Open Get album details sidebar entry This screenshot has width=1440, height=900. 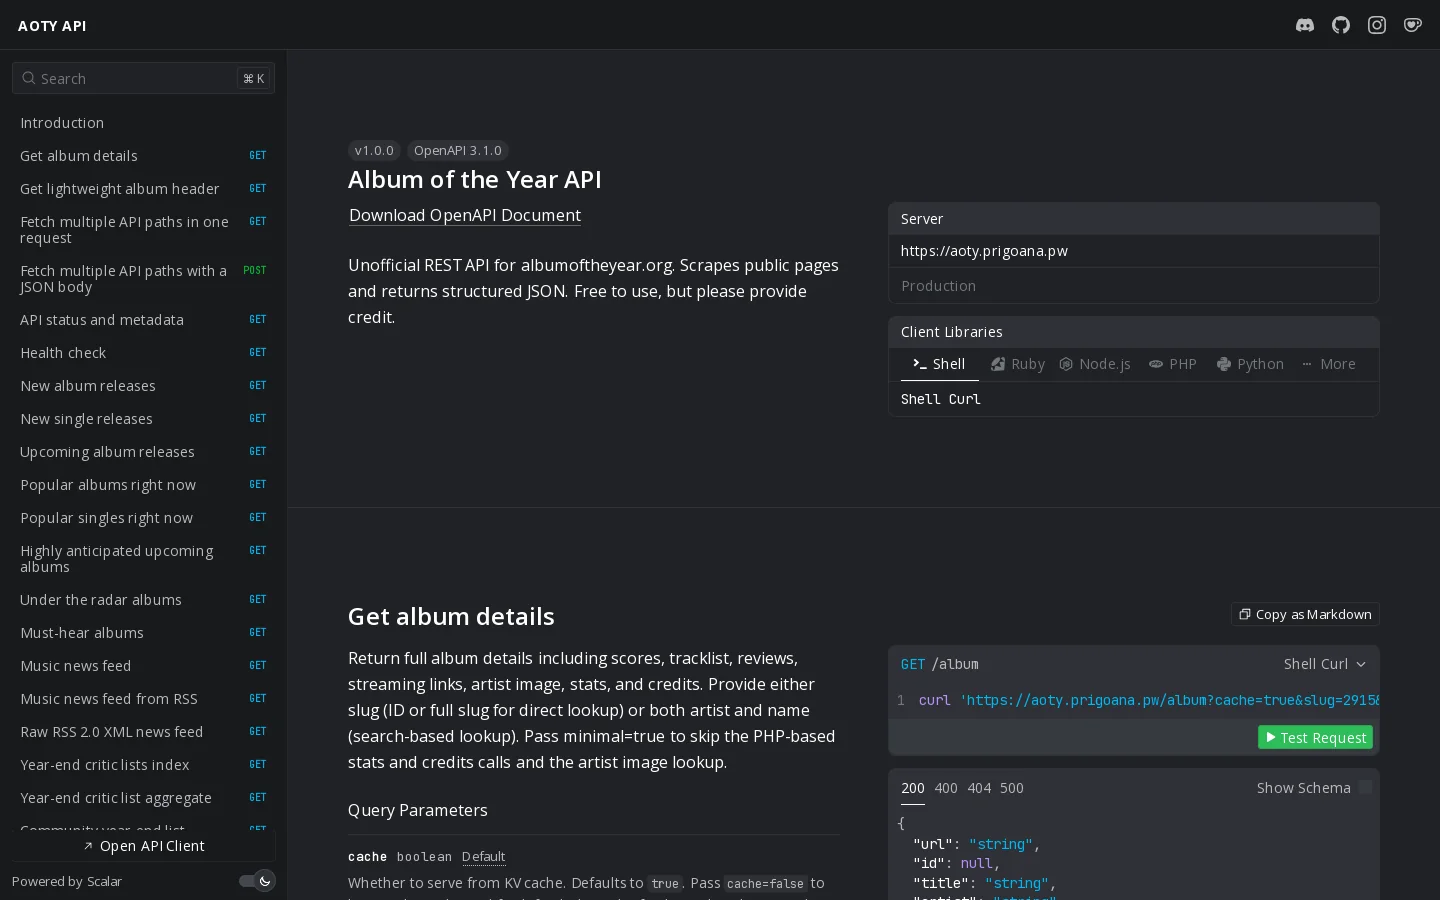[x=143, y=156]
